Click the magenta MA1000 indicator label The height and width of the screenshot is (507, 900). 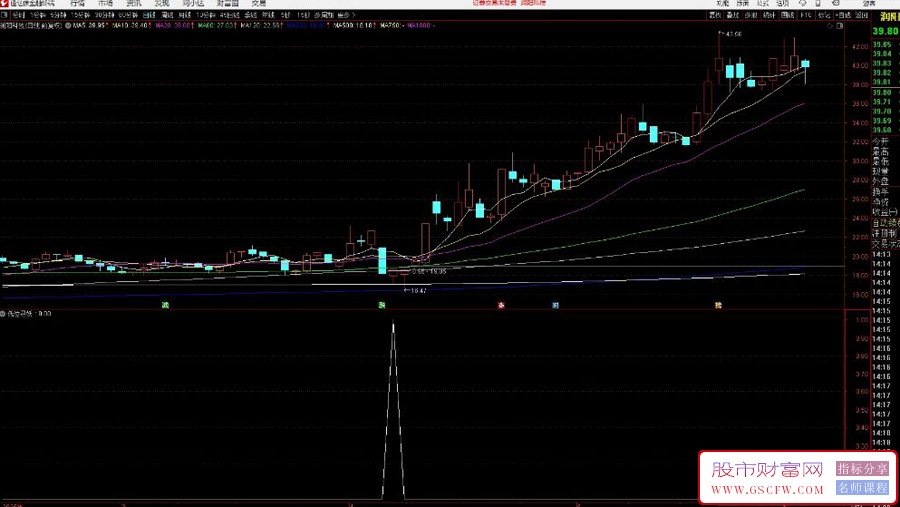pos(421,26)
